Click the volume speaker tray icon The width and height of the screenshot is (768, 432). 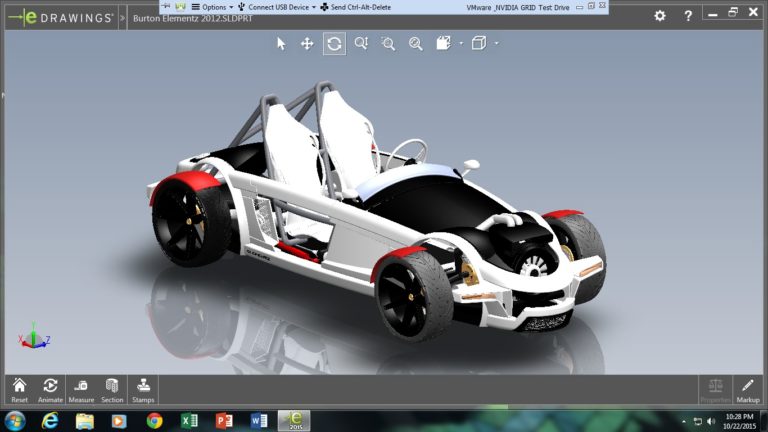[711, 421]
